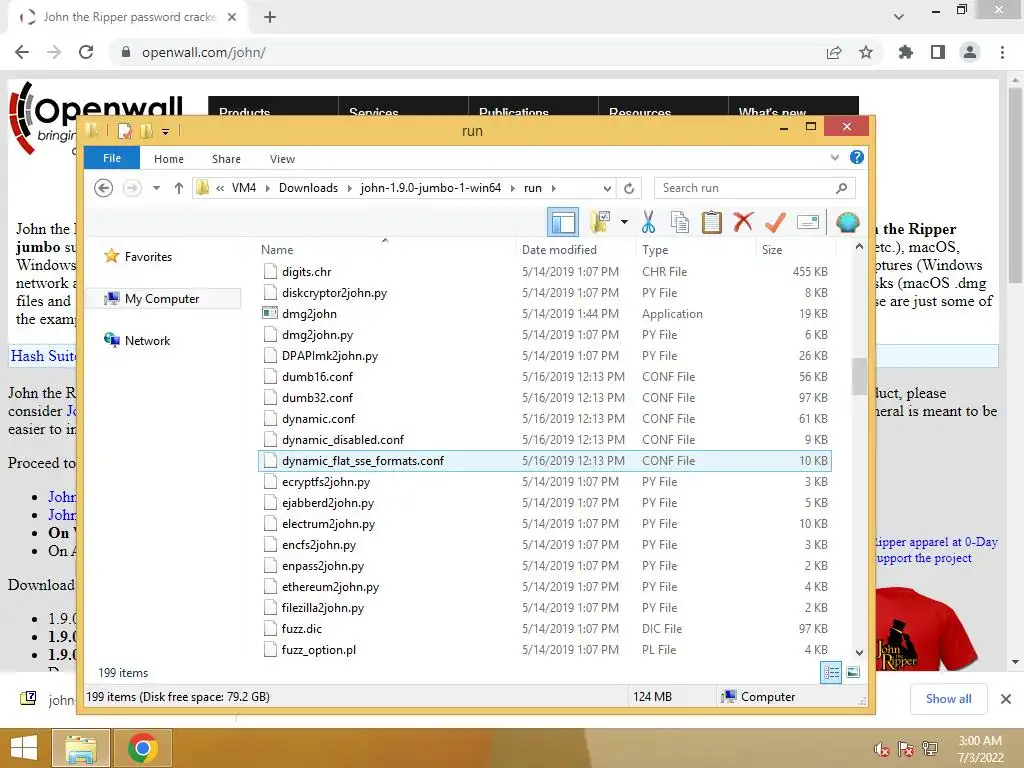Open Windows Start button

tap(24, 748)
